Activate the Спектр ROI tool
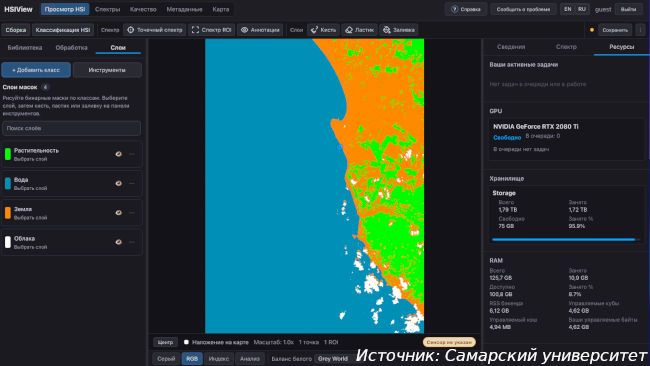 [211, 30]
